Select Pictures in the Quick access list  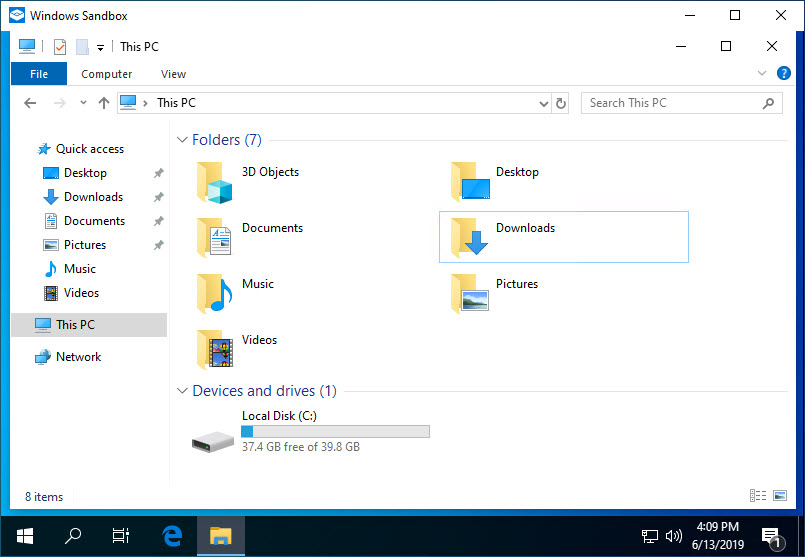[x=85, y=245]
